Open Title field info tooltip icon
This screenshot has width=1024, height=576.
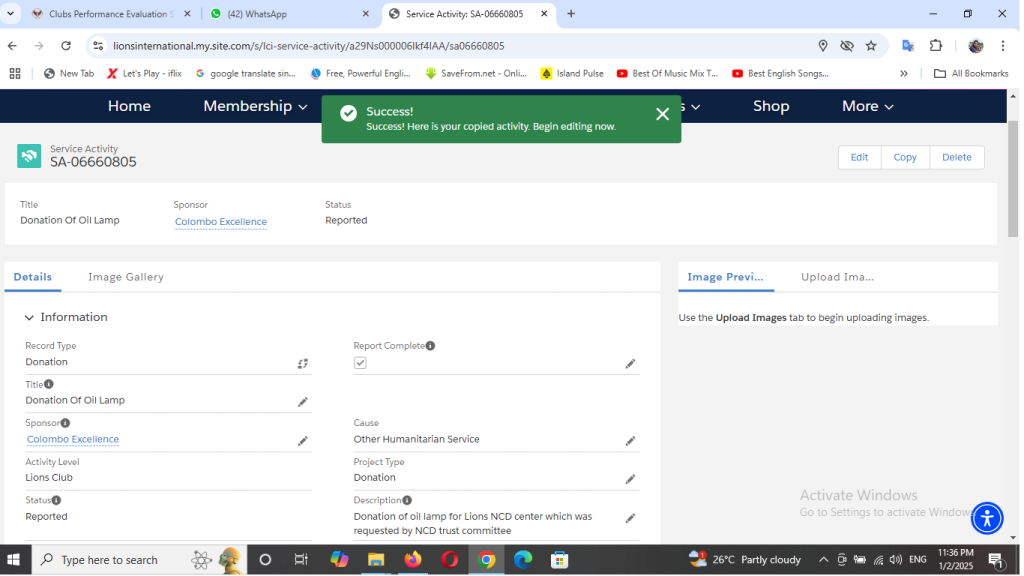49,385
